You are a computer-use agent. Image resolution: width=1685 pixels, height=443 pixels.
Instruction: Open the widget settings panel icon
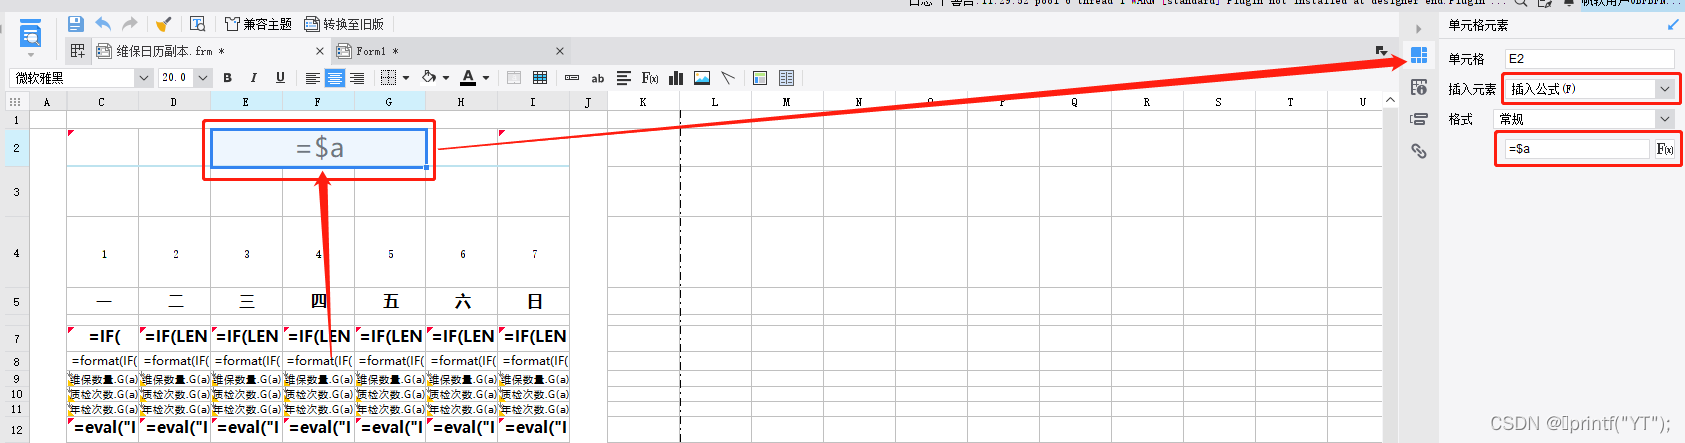pos(1419,119)
